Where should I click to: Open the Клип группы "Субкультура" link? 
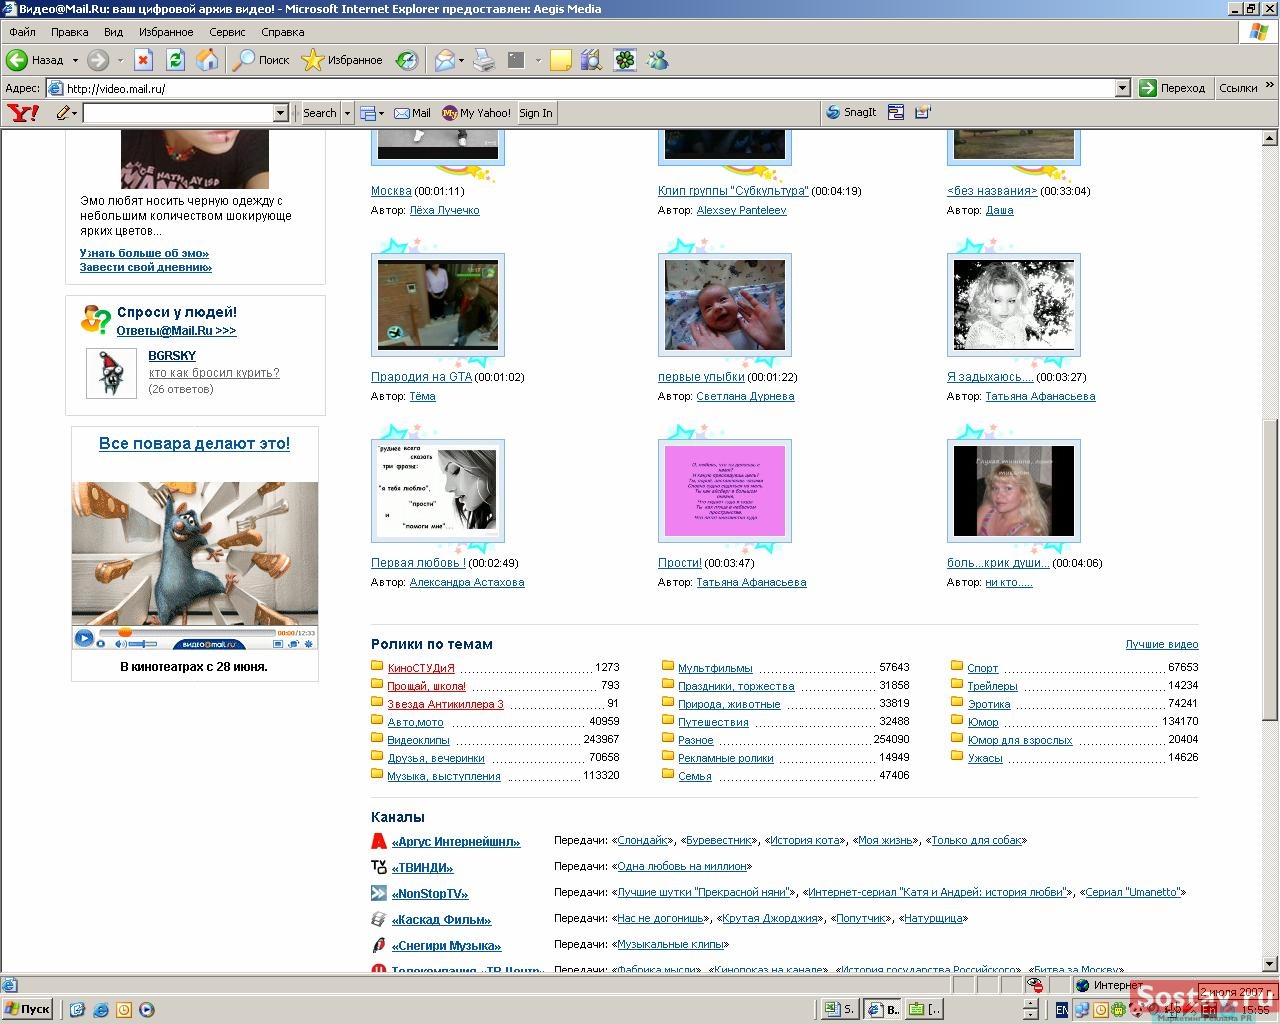tap(733, 191)
